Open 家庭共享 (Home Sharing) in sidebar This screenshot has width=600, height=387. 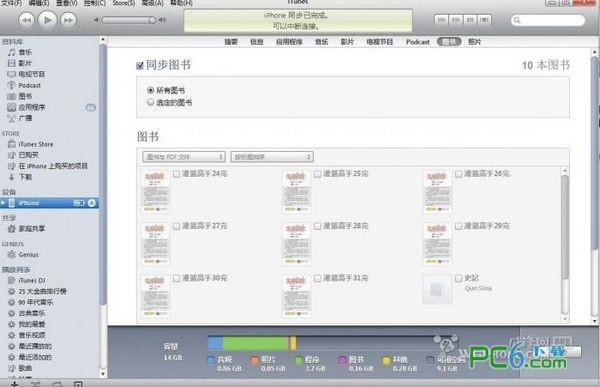pos(32,229)
